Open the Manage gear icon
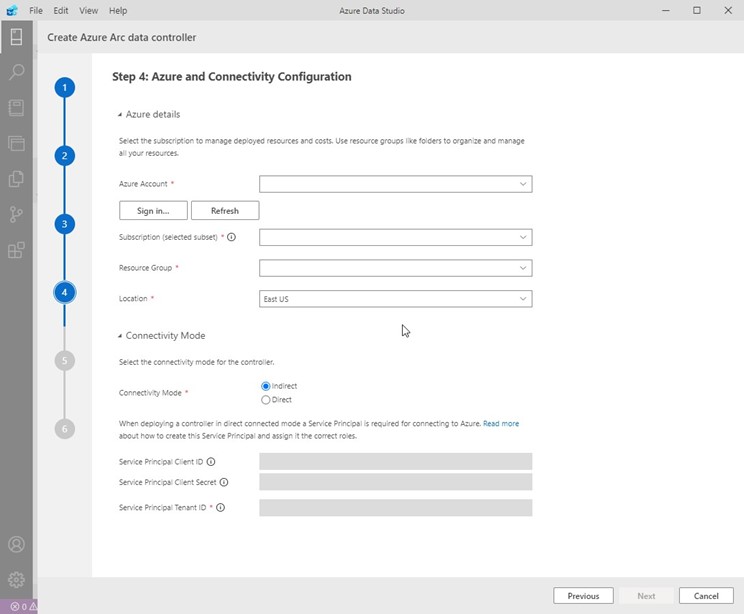This screenshot has height=614, width=744. (16, 579)
